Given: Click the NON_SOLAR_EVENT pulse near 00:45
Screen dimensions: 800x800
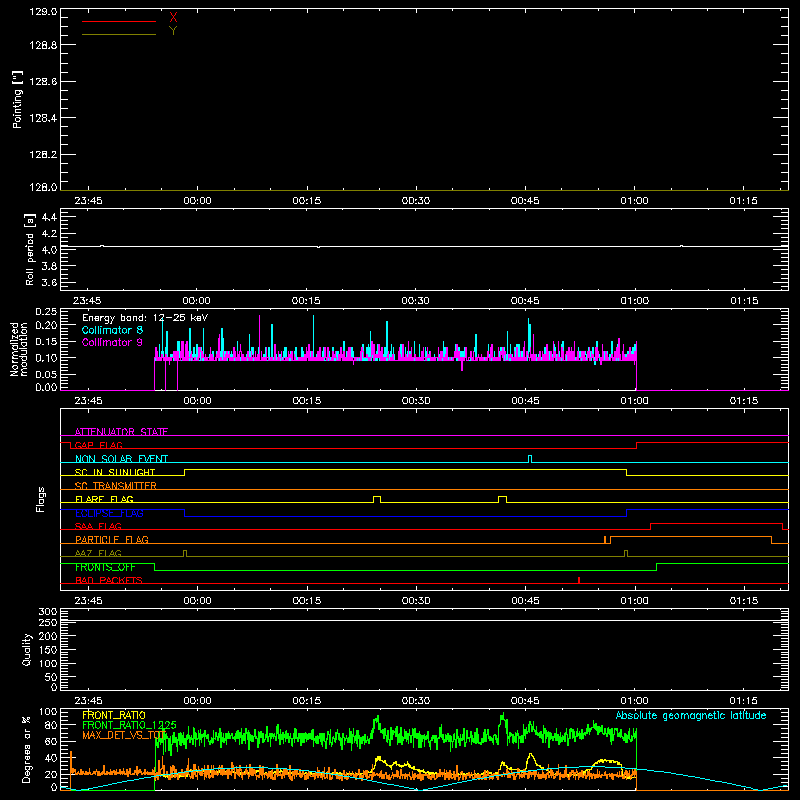Looking at the screenshot, I should point(530,459).
